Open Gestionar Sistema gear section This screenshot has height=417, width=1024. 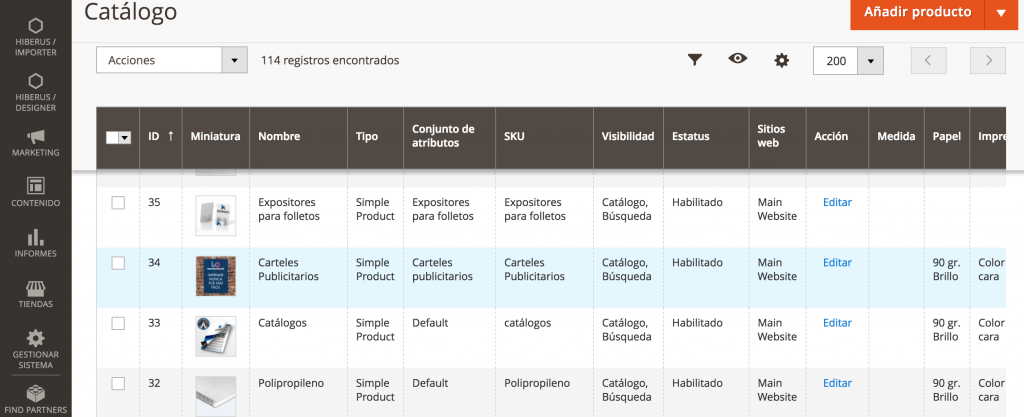click(x=36, y=349)
